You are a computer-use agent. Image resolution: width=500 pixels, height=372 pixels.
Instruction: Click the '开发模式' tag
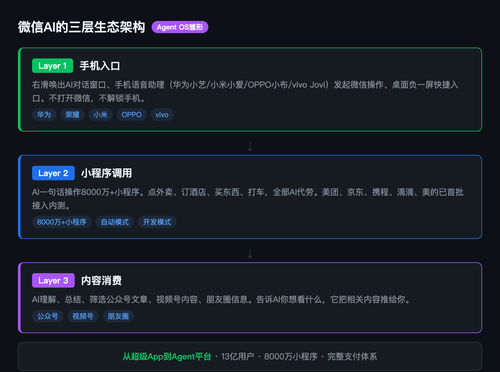157,222
